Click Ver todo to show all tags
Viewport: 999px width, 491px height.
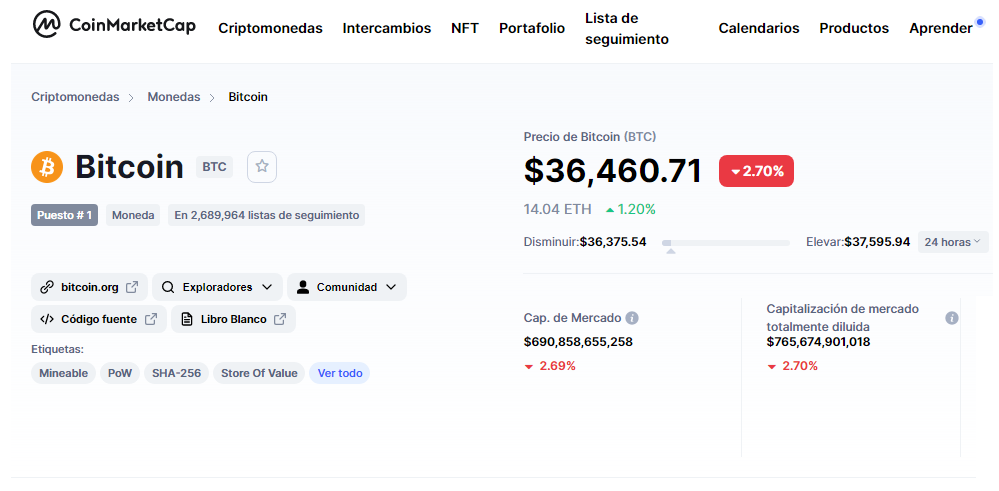(x=339, y=373)
